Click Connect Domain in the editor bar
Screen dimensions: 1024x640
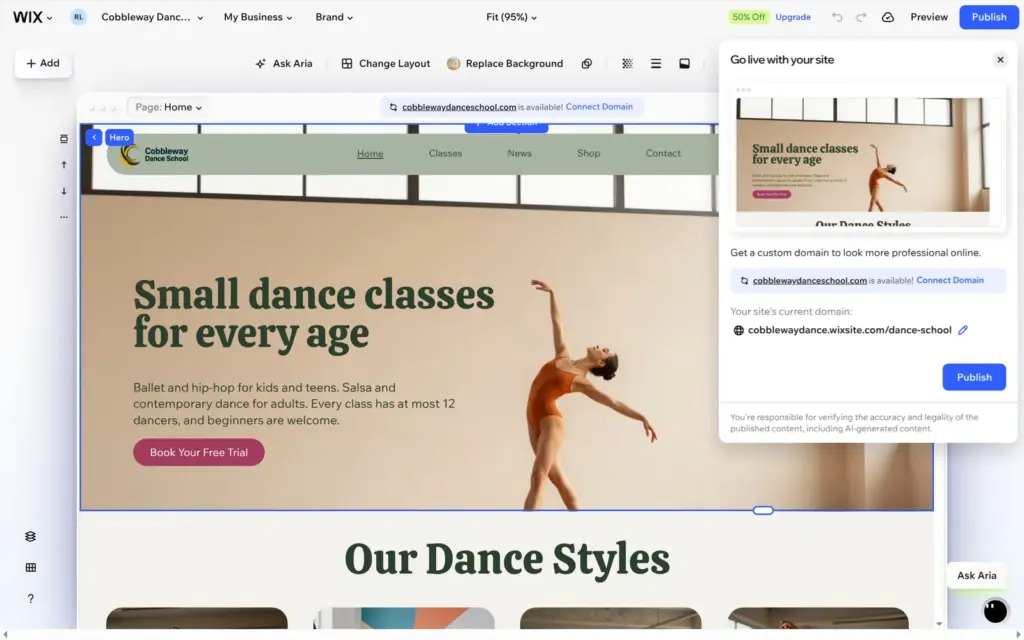(x=599, y=107)
